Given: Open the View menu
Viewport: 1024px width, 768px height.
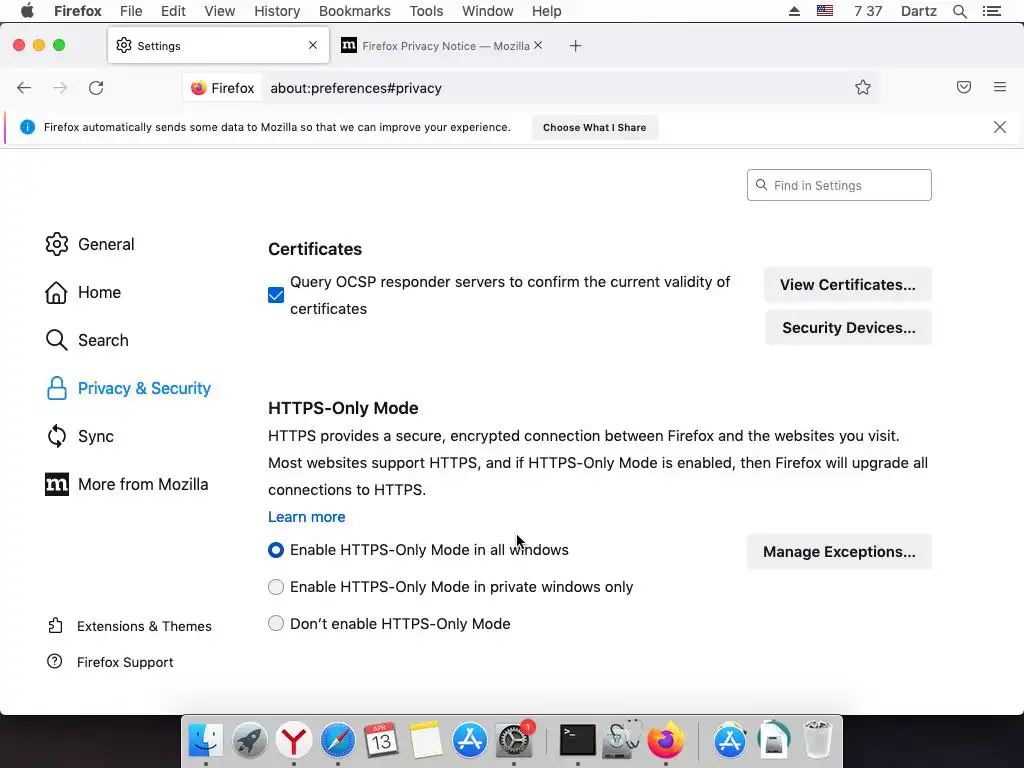Looking at the screenshot, I should pyautogui.click(x=219, y=11).
